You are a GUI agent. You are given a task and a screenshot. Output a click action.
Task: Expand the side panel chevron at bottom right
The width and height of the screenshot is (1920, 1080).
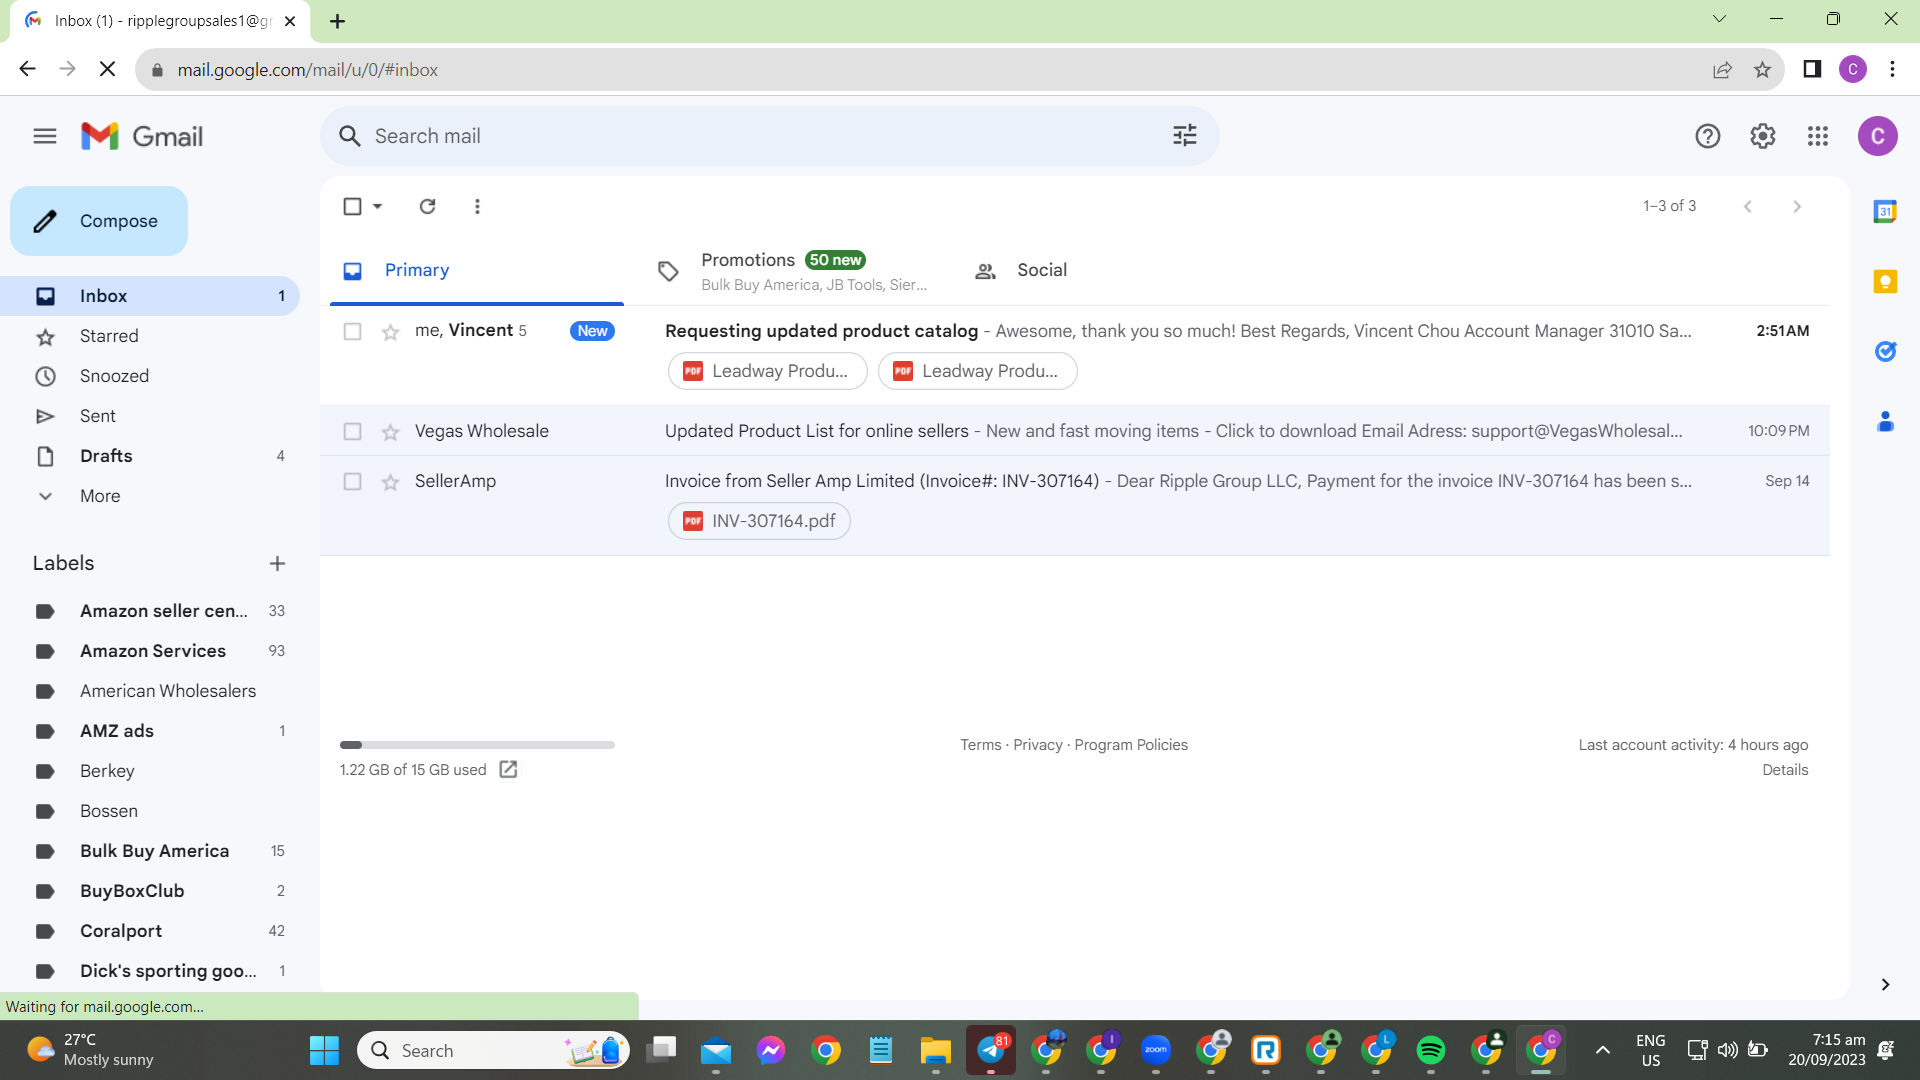point(1885,984)
